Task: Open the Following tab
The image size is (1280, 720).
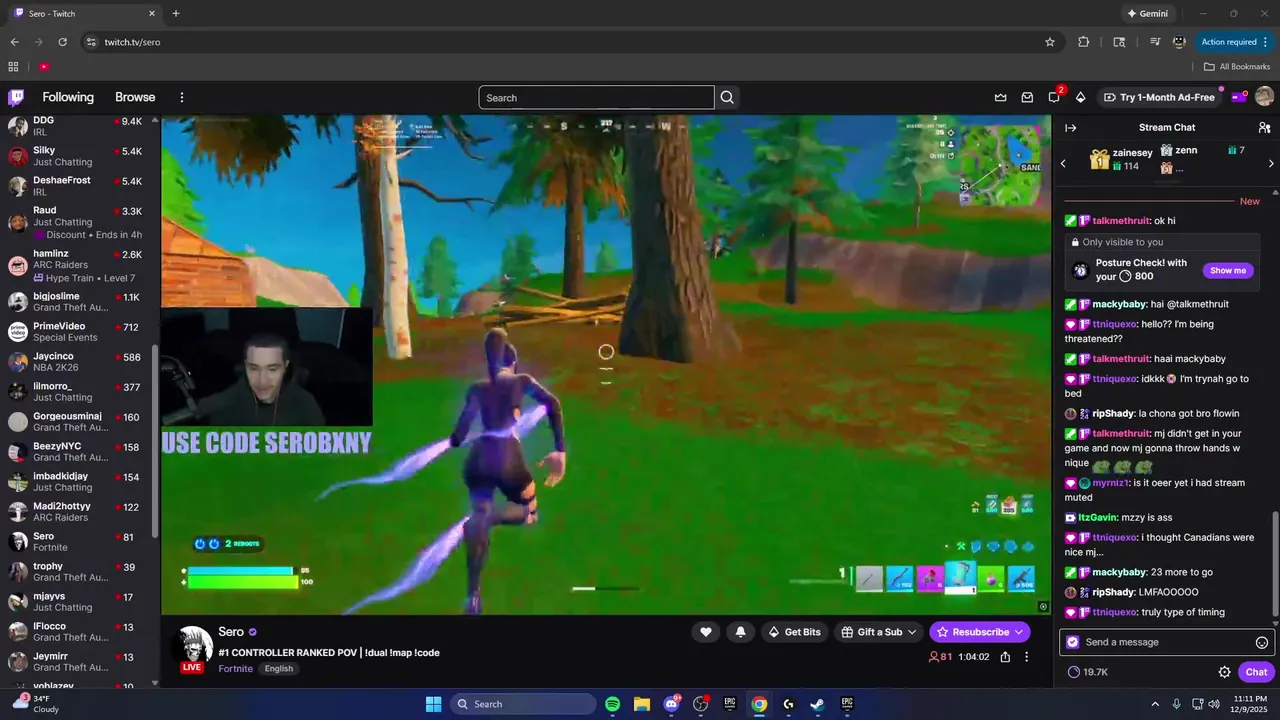Action: tap(68, 97)
